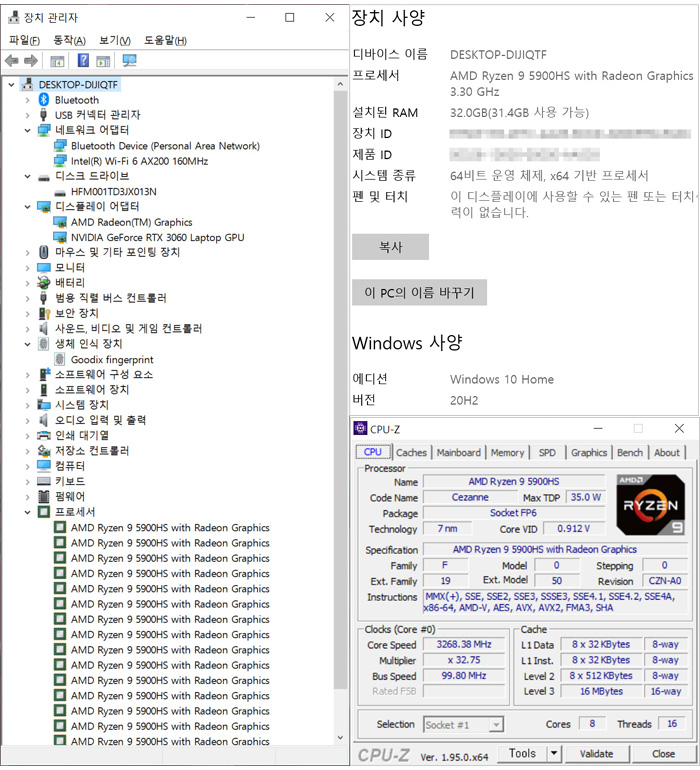Click the Core Speed value 3268.38 MHz
Viewport: 700px width, 770px height.
pyautogui.click(x=464, y=644)
